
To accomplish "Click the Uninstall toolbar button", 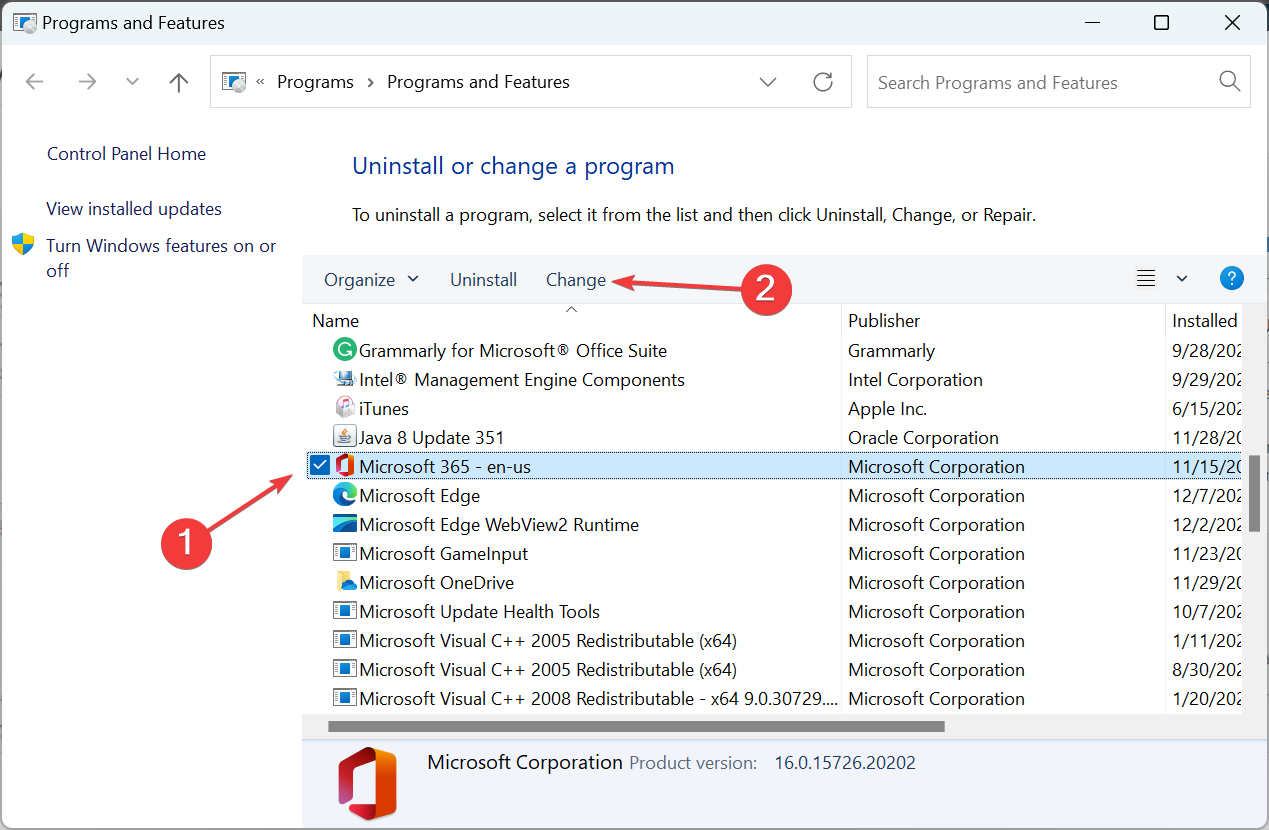I will point(483,280).
